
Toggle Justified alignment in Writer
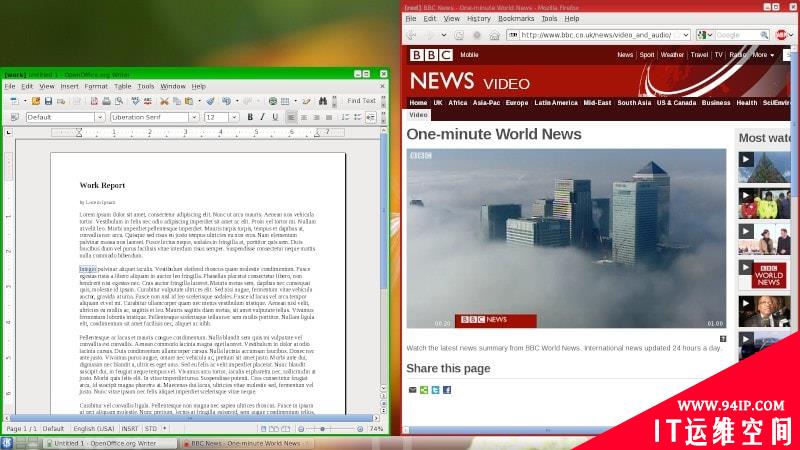pyautogui.click(x=329, y=117)
